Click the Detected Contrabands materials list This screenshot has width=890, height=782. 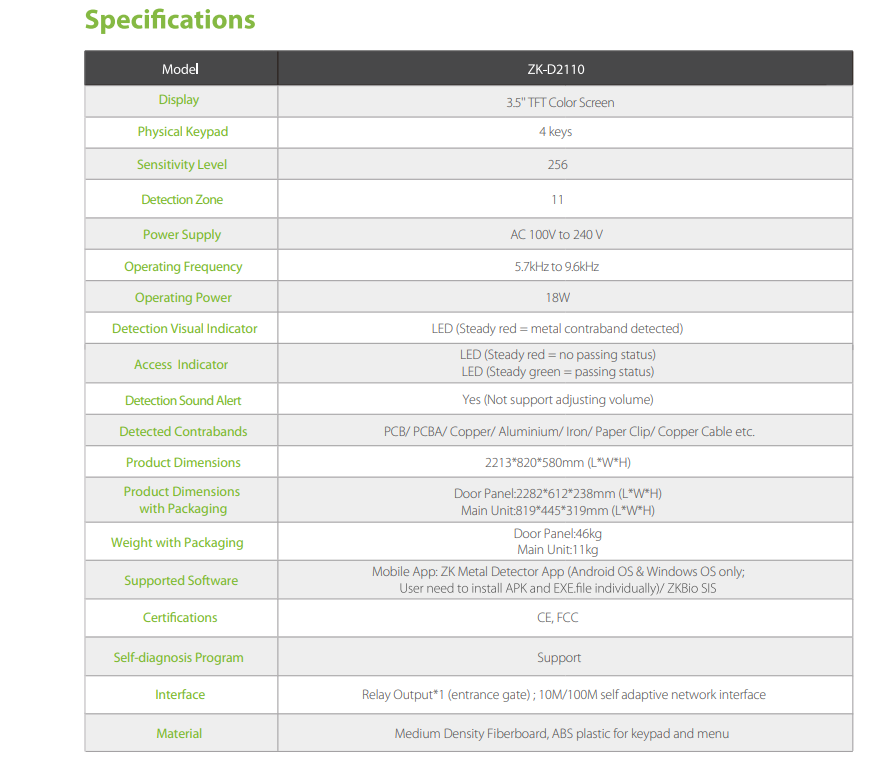569,432
